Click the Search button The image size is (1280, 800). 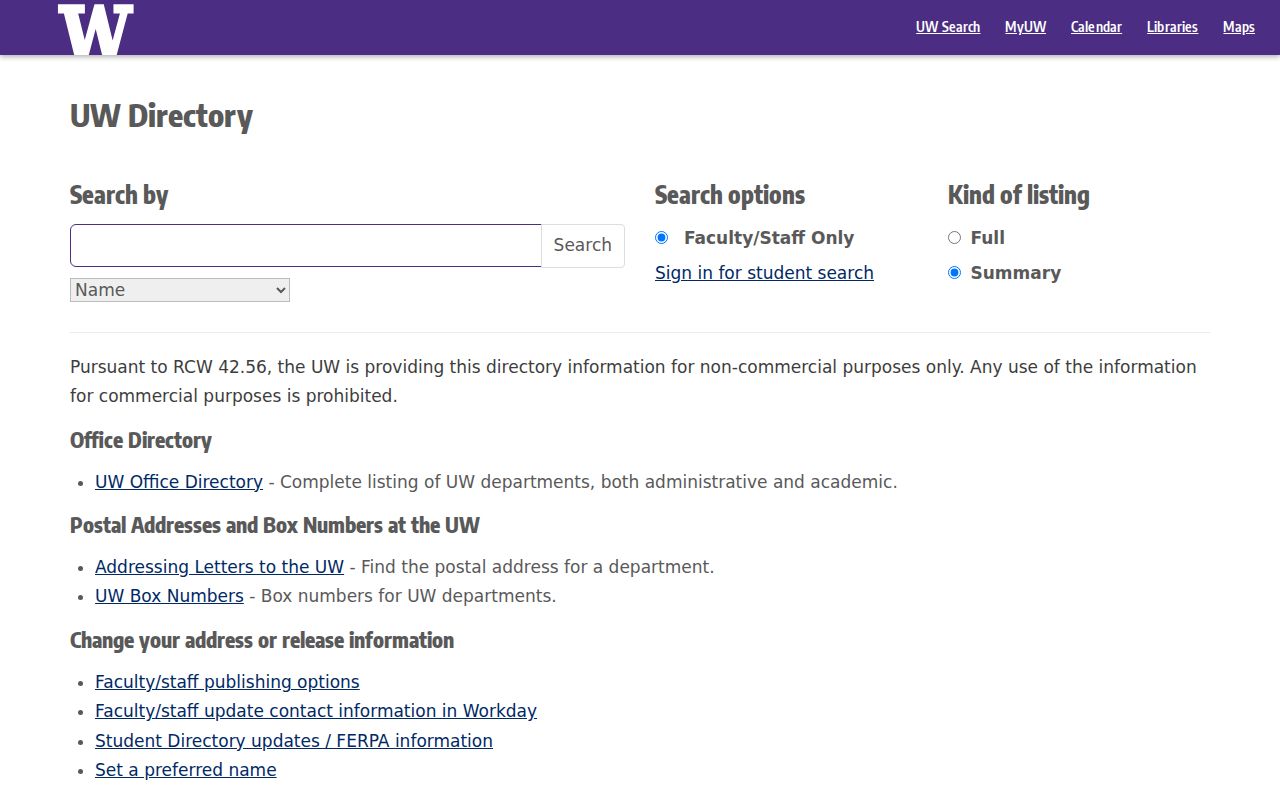(583, 245)
